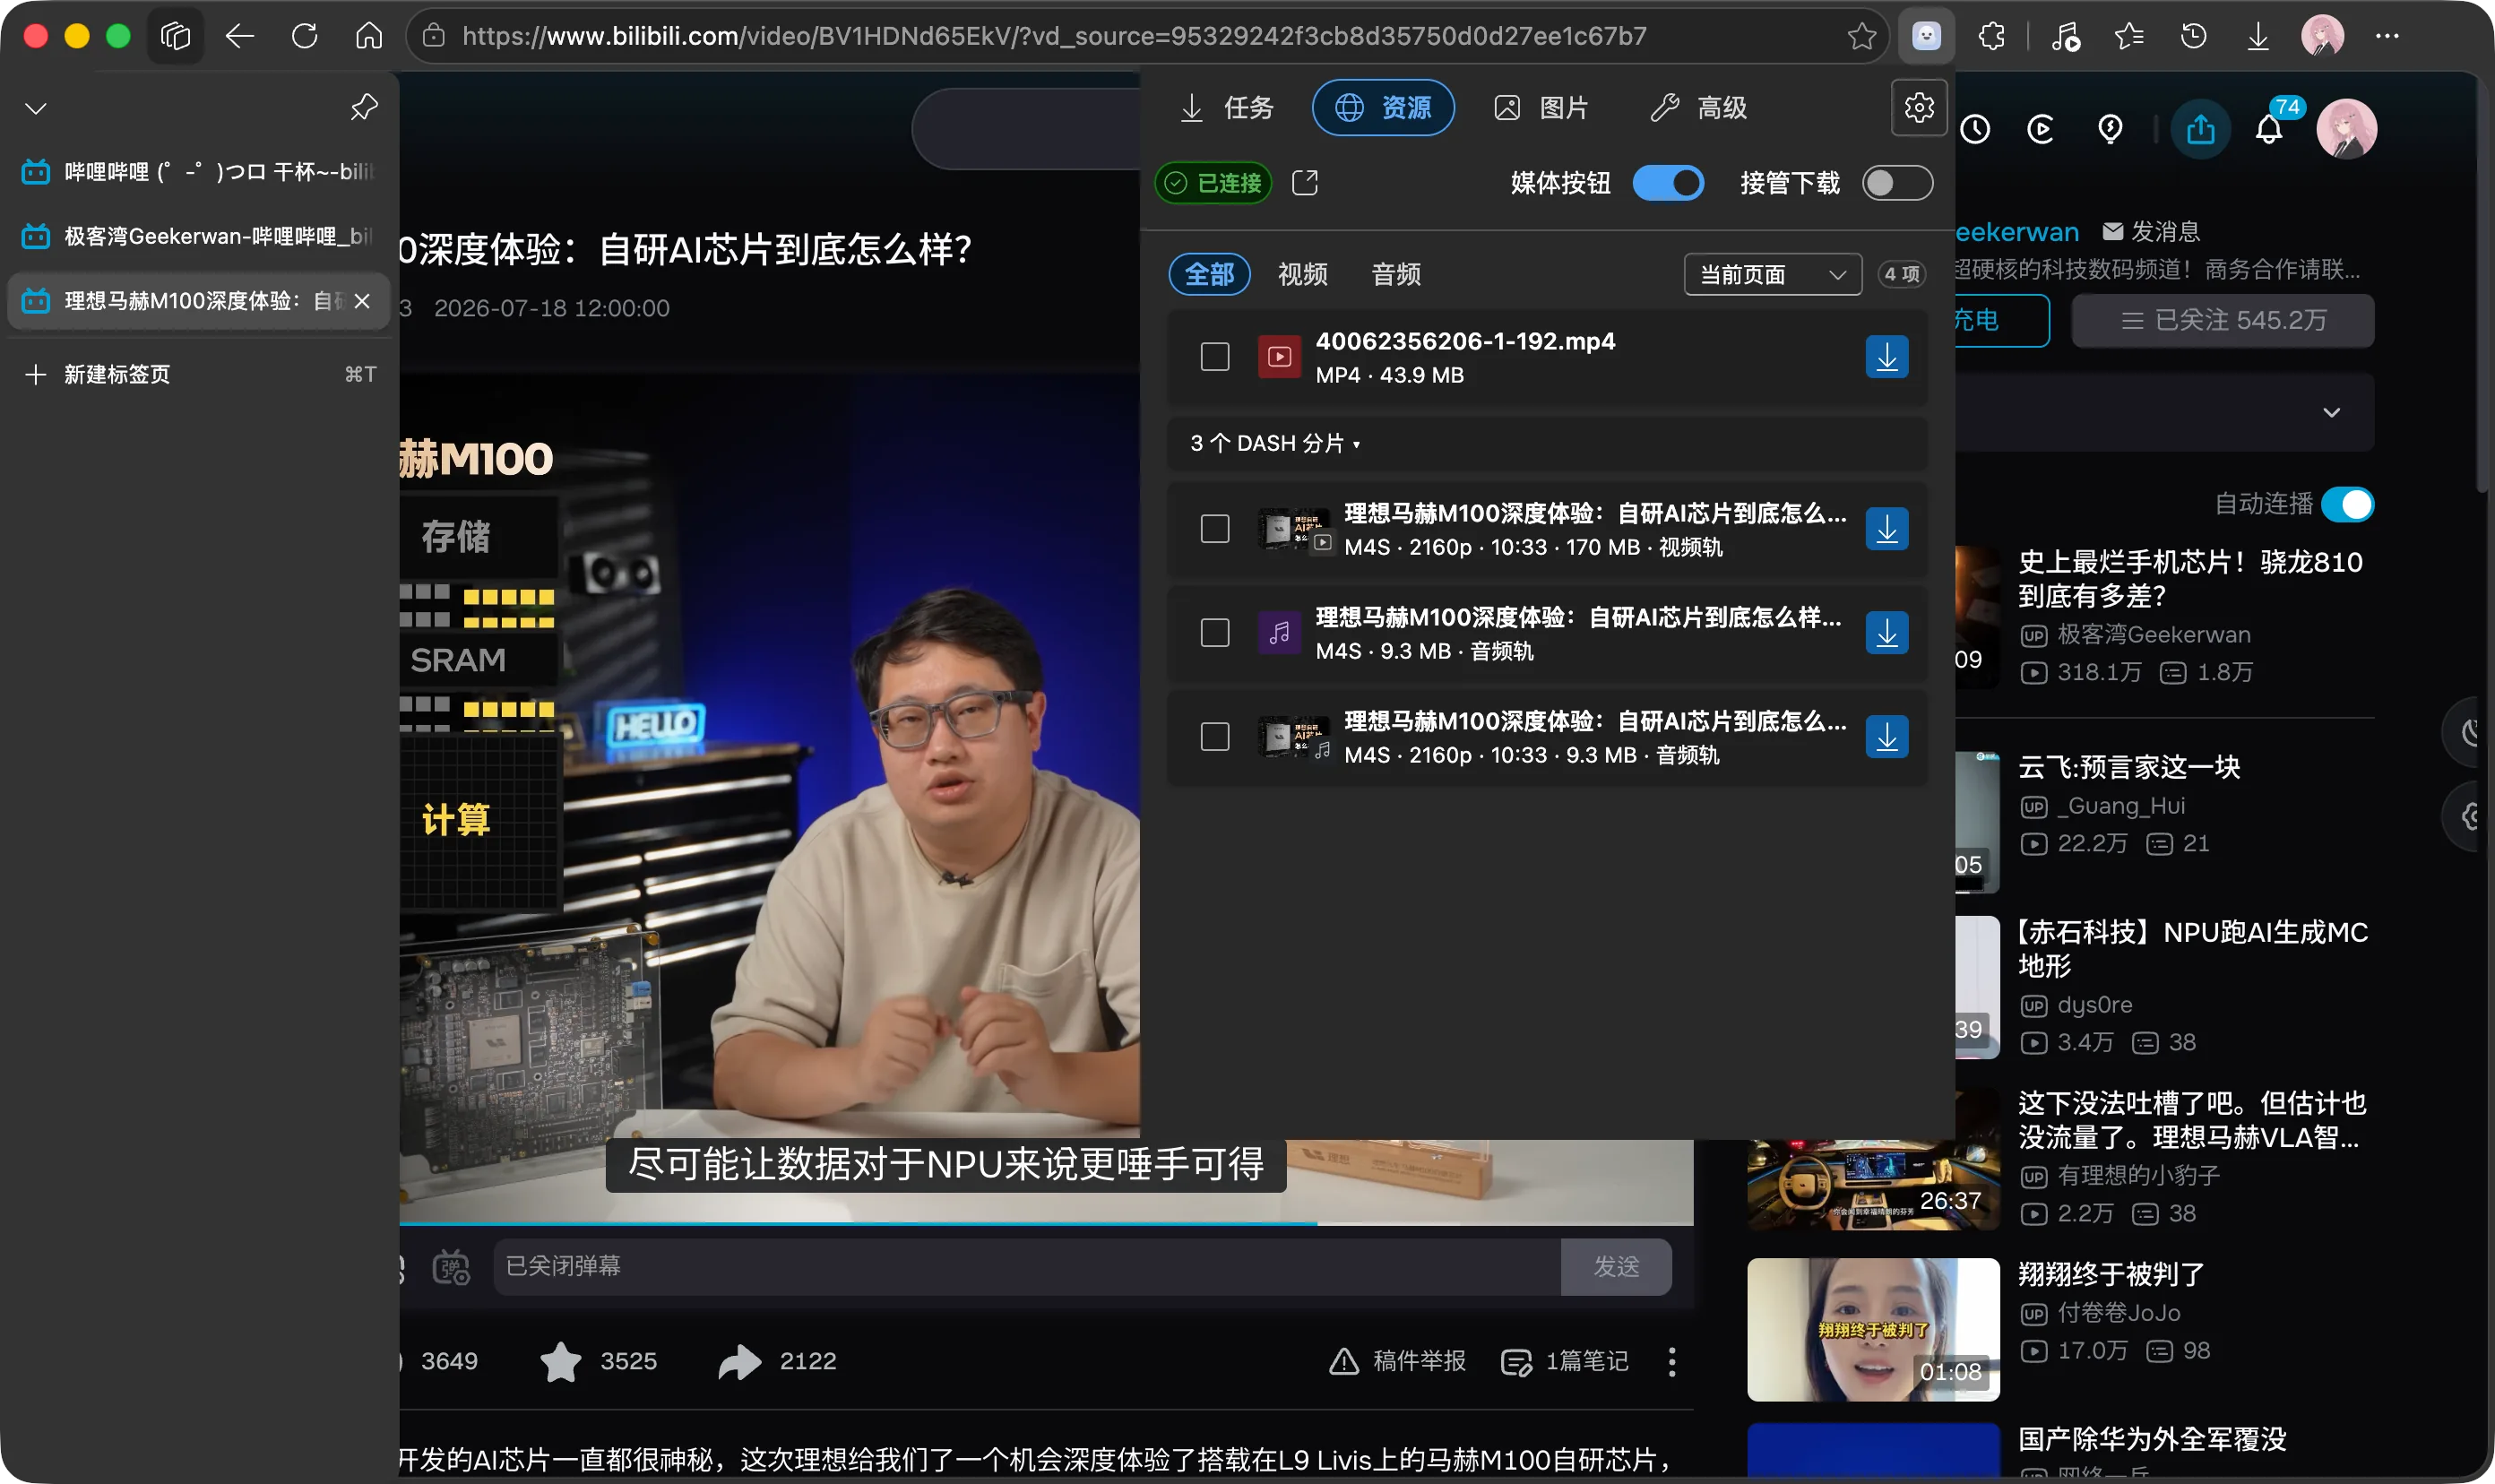The width and height of the screenshot is (2495, 1484).
Task: Download the 170 MB video track
Action: click(x=1887, y=529)
